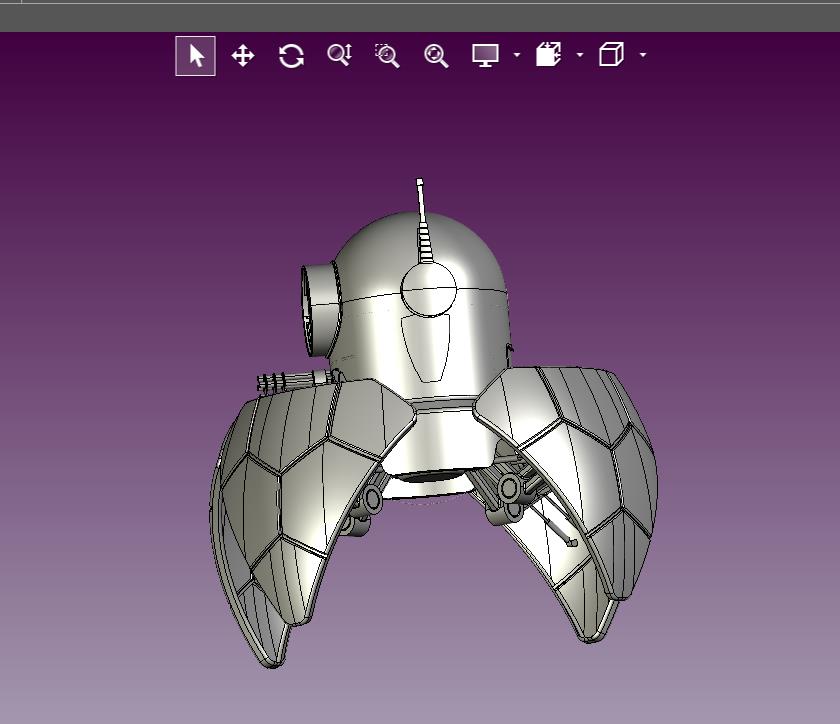Open the display style monitor icon
Image resolution: width=840 pixels, height=724 pixels.
coord(485,55)
